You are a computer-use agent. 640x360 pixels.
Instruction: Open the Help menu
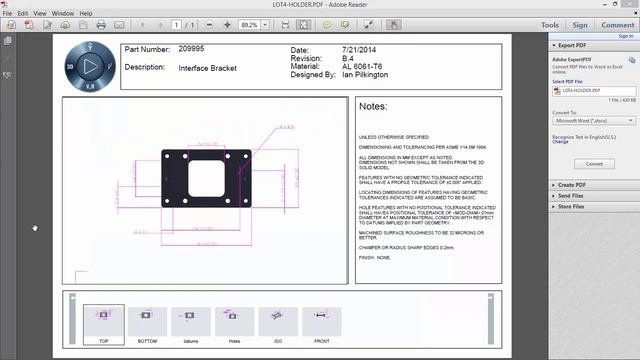(x=86, y=13)
